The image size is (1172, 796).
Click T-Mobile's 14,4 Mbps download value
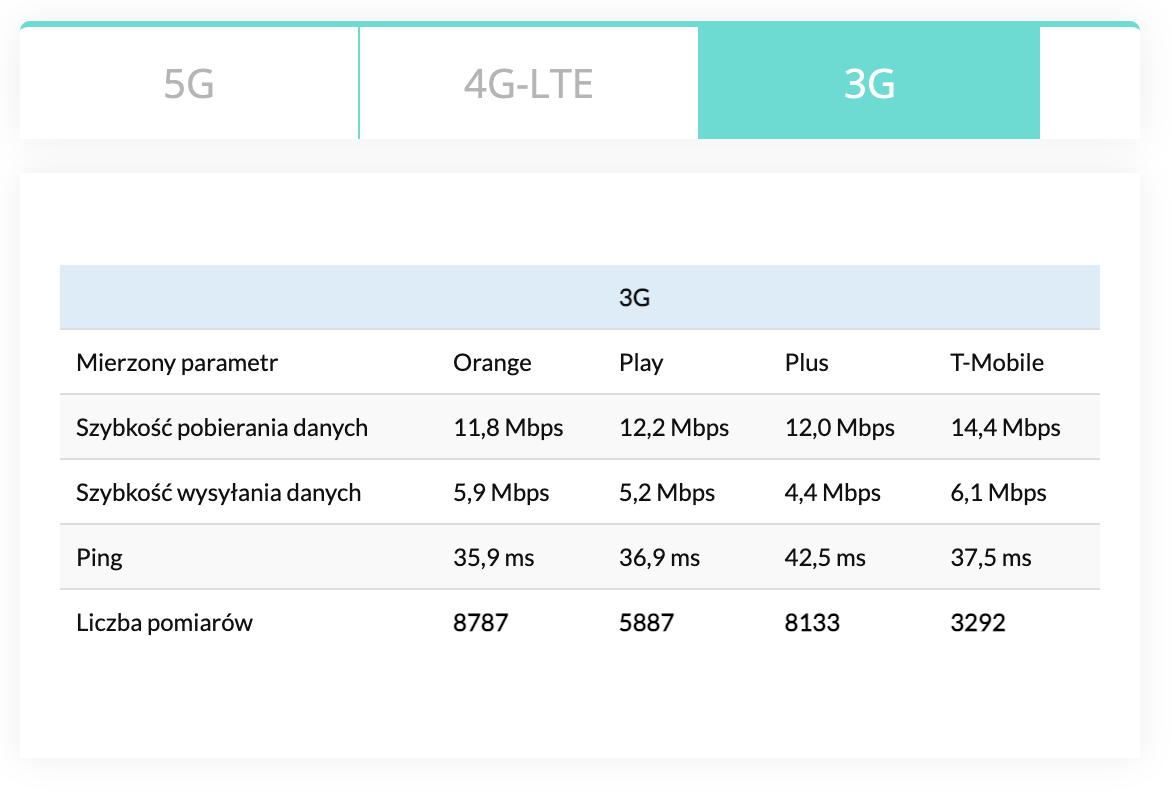(x=1005, y=428)
